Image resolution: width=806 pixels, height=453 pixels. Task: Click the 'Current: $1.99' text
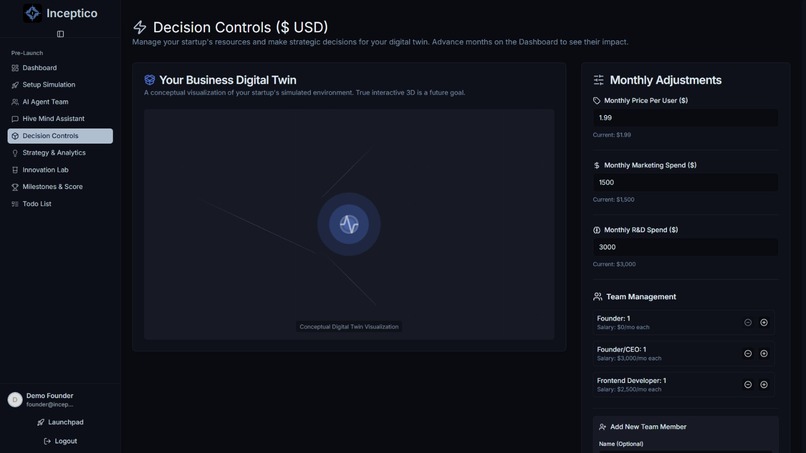pos(612,135)
